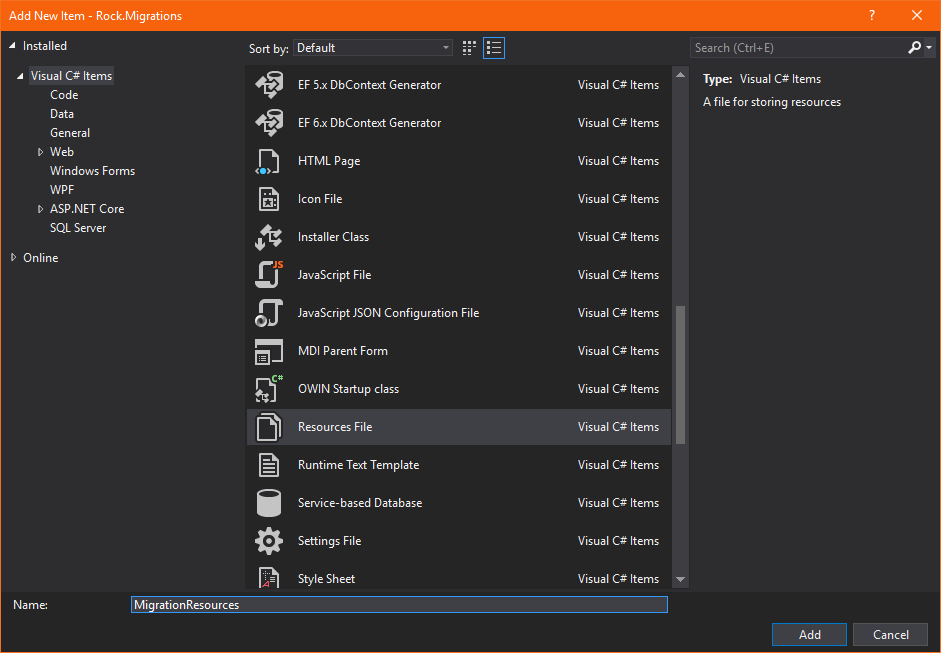941x653 pixels.
Task: Click the scroll down arrow of template list
Action: 681,579
